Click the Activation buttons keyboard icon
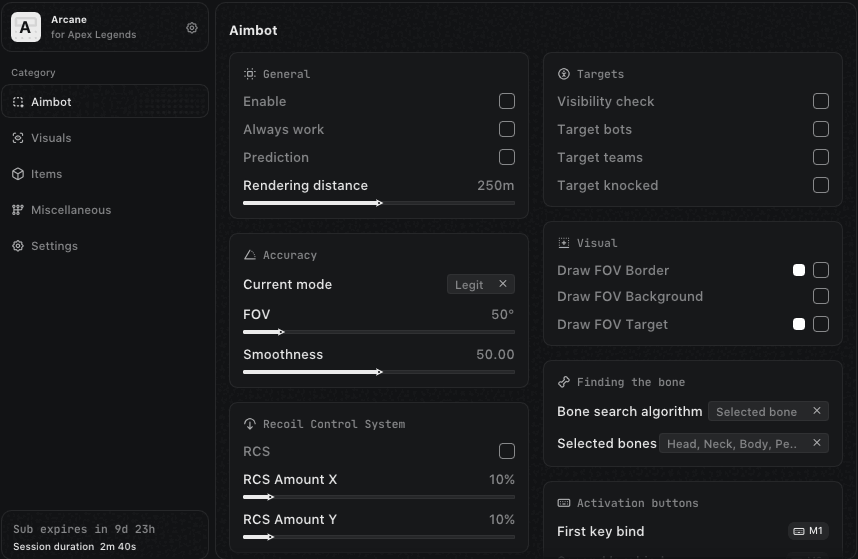This screenshot has width=858, height=559. click(564, 503)
